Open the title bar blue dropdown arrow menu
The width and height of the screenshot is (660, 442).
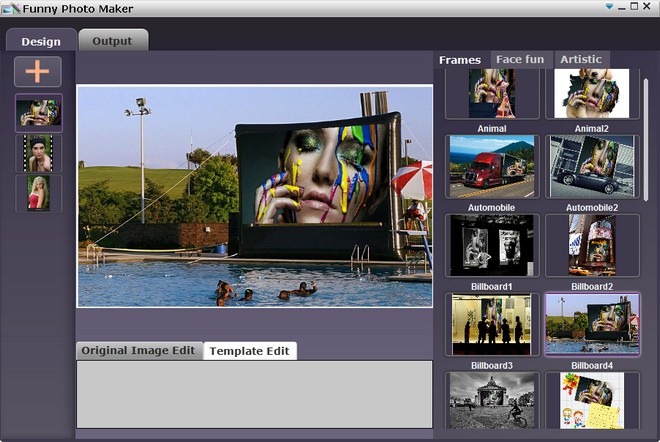609,8
